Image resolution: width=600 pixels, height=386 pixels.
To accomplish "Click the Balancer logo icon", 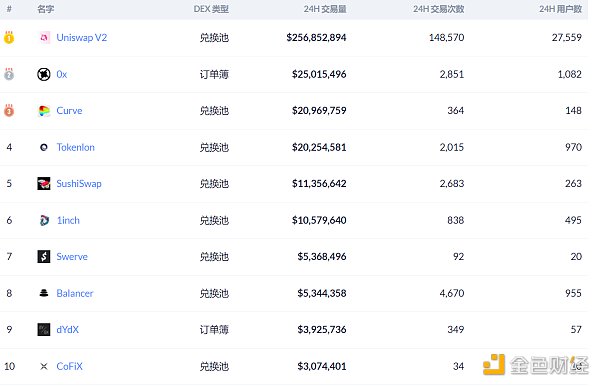I will tap(44, 293).
